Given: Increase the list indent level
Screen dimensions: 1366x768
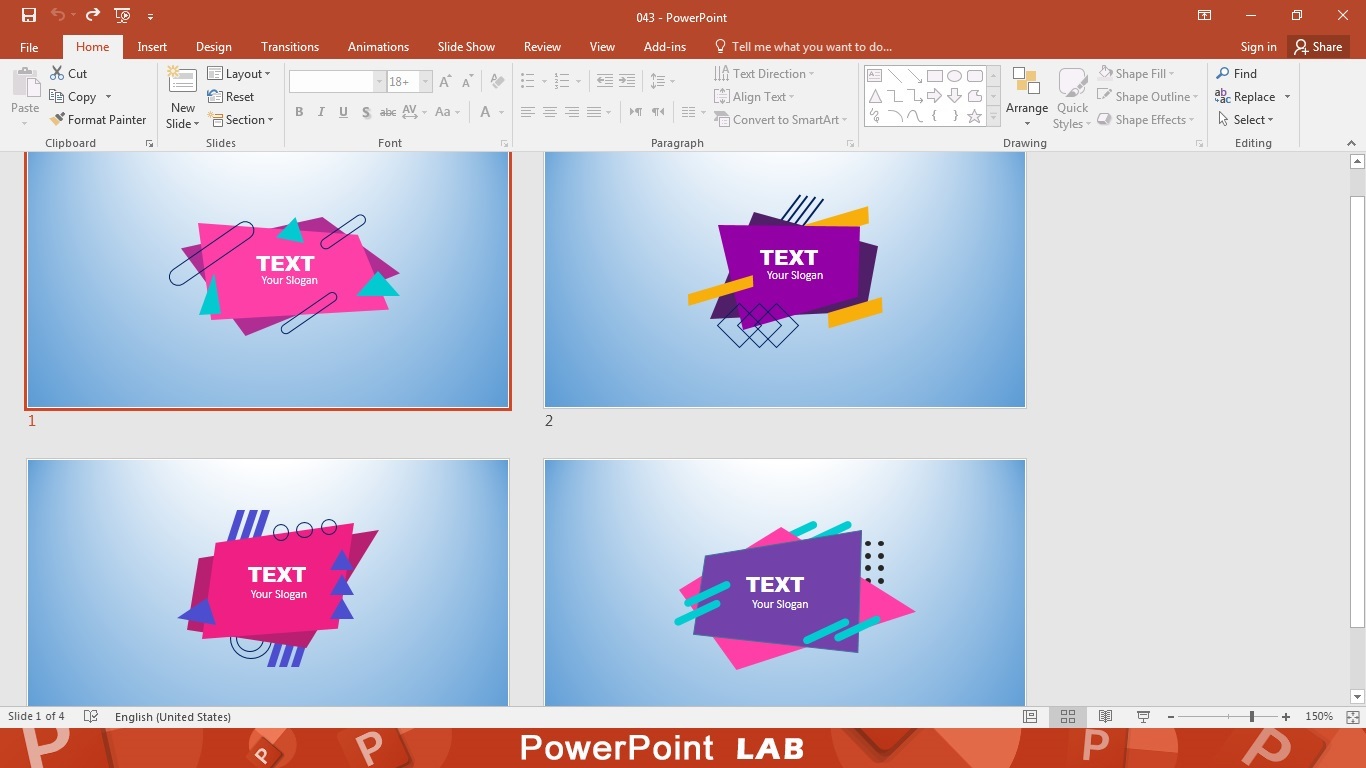Looking at the screenshot, I should 627,81.
